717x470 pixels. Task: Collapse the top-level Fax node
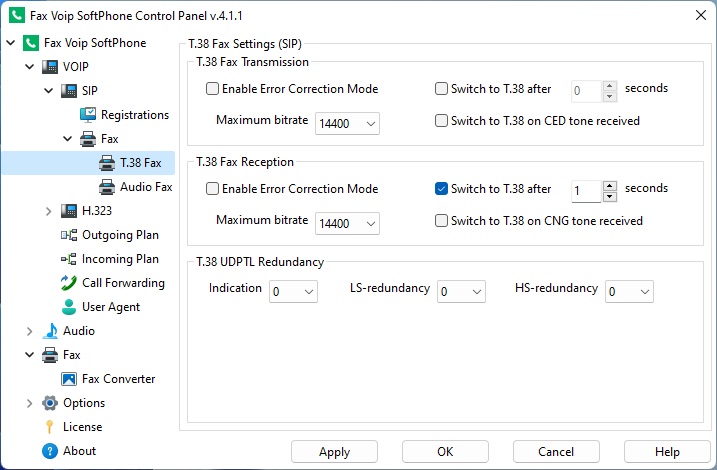[30, 355]
